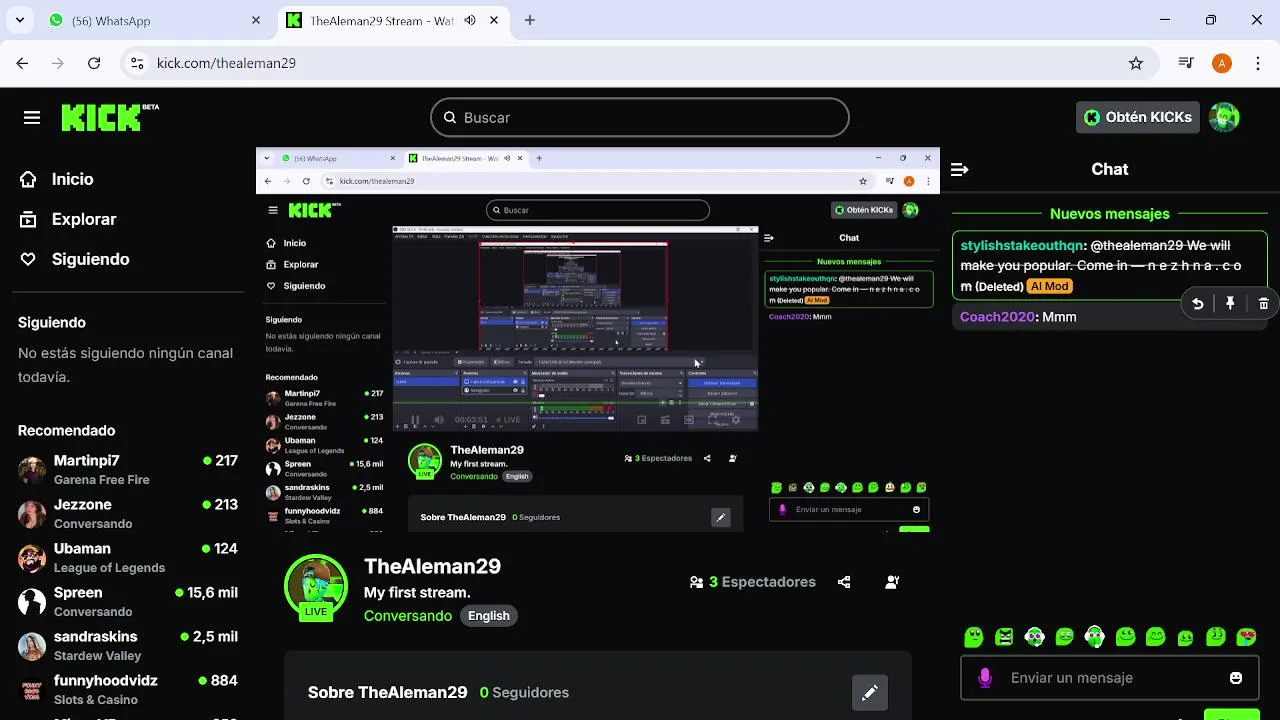Reload the Kick page

[94, 63]
